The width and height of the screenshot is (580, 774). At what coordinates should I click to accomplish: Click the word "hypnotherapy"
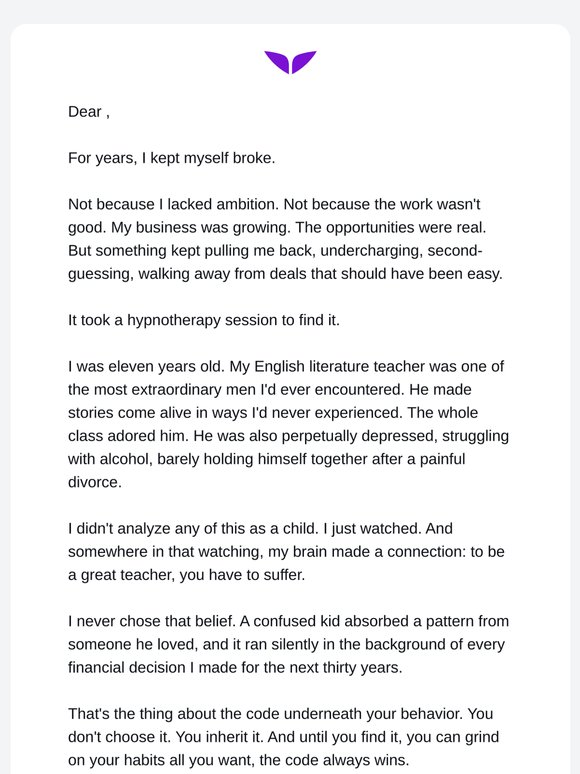pyautogui.click(x=174, y=320)
